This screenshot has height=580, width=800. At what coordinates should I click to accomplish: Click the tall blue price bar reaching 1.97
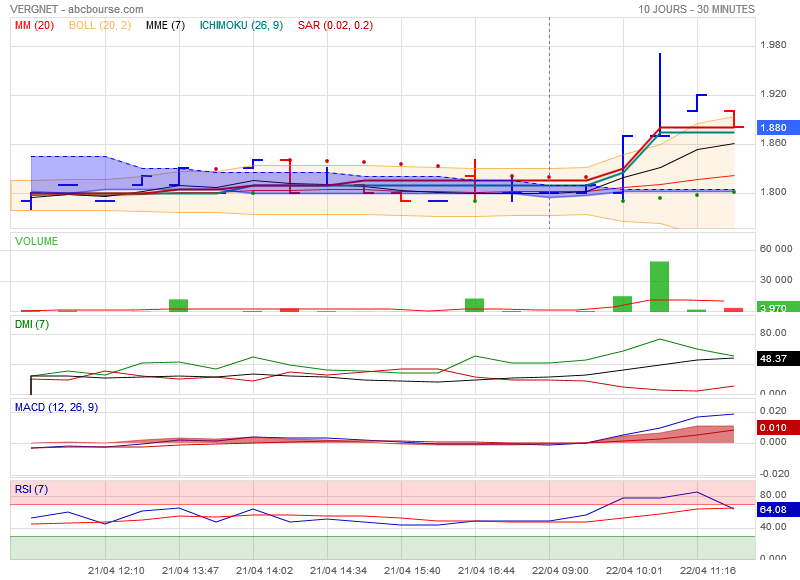point(660,94)
